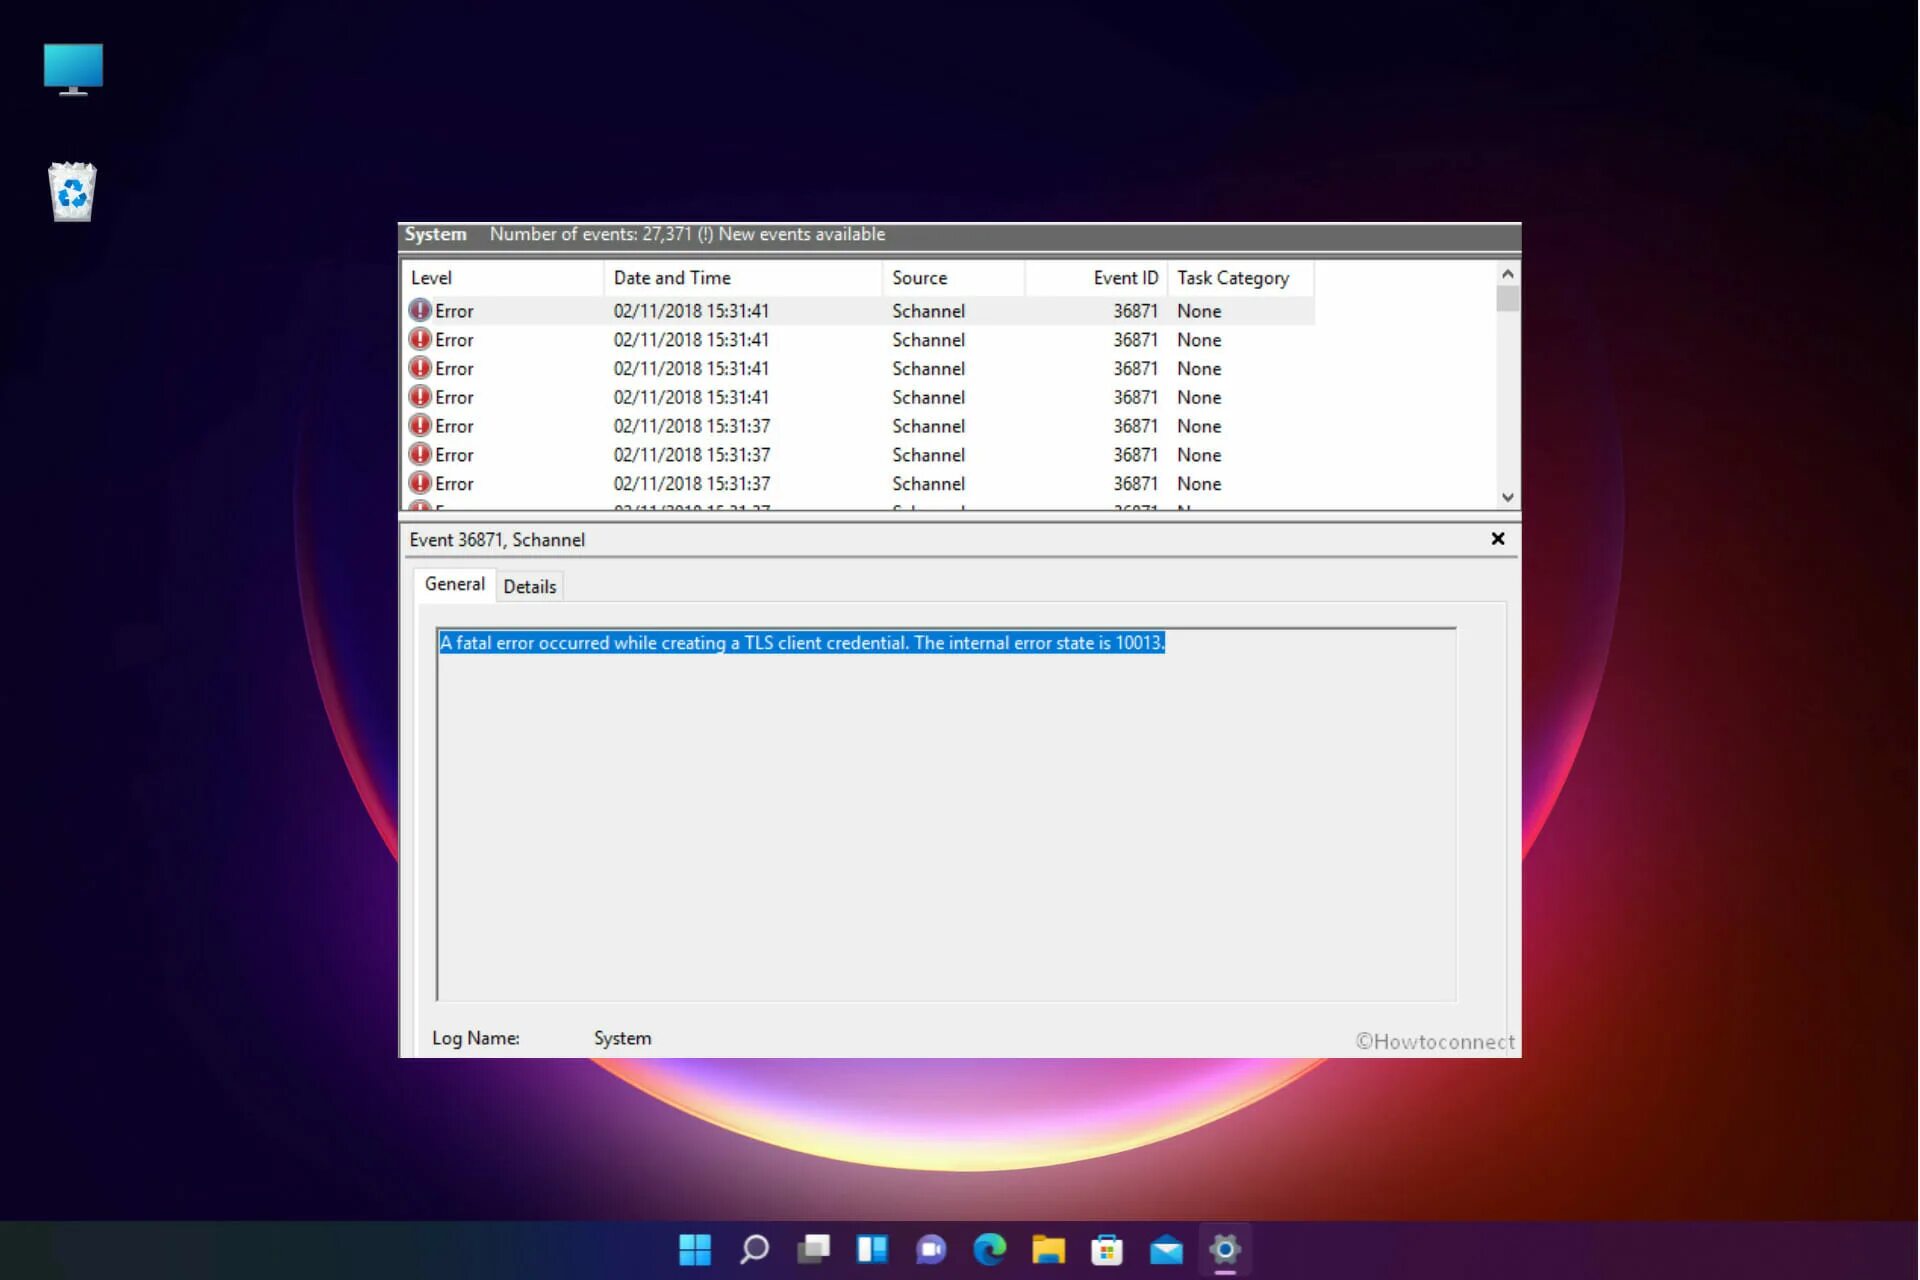
Task: Click the Windows Start button
Action: tap(694, 1249)
